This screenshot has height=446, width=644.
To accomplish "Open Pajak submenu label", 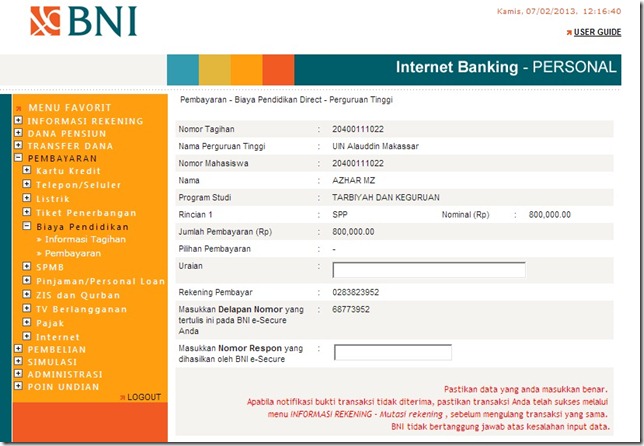I will coord(50,323).
